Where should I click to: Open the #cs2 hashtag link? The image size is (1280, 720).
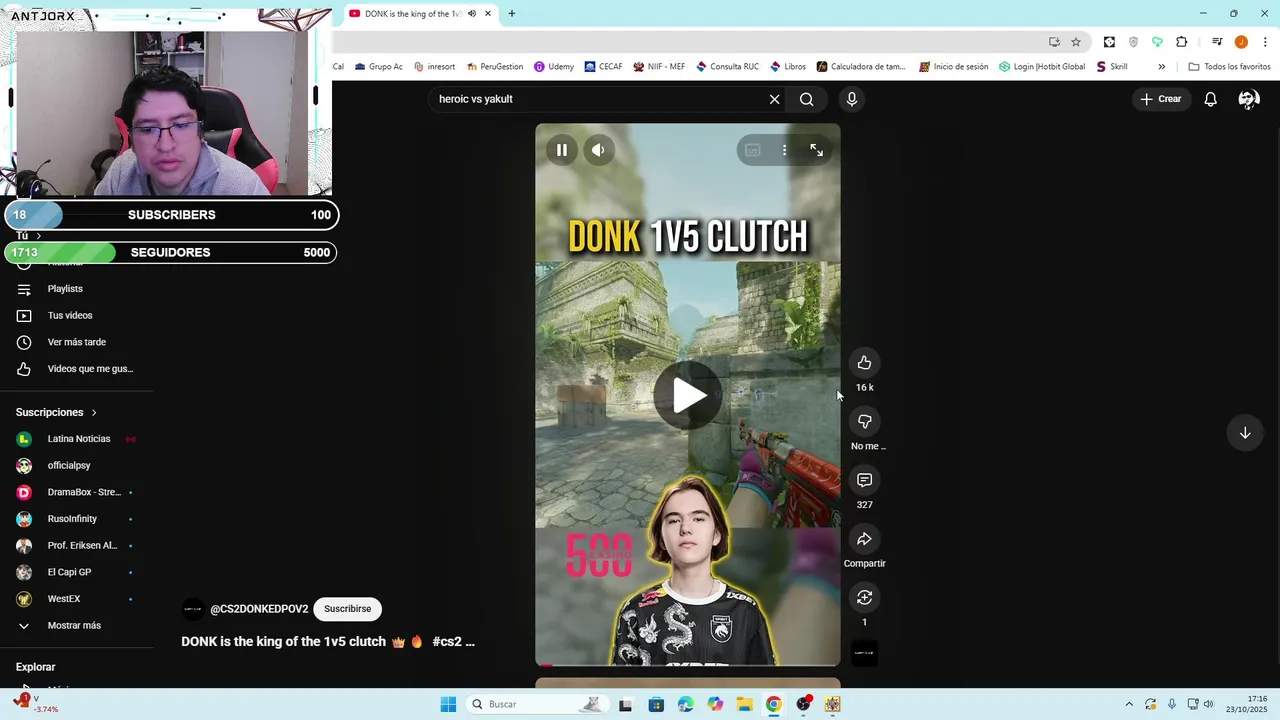point(447,642)
